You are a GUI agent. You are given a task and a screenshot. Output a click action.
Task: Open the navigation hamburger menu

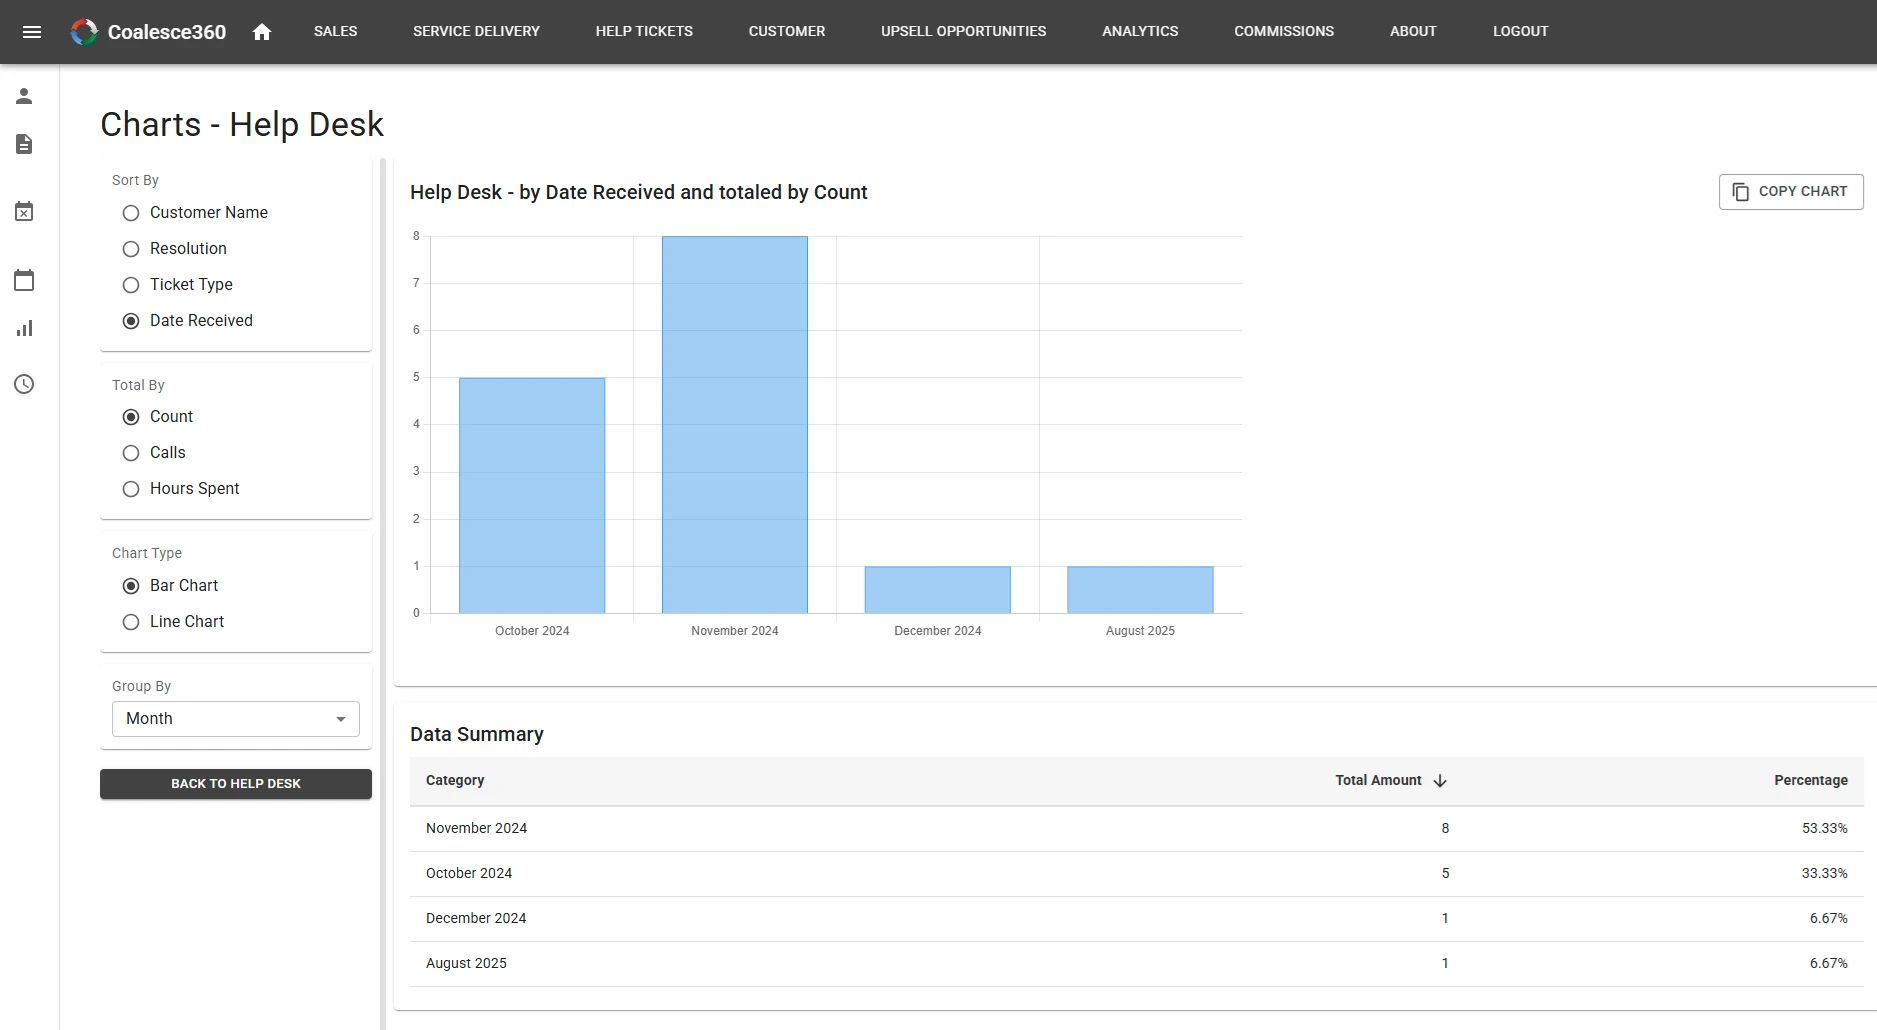[x=33, y=31]
